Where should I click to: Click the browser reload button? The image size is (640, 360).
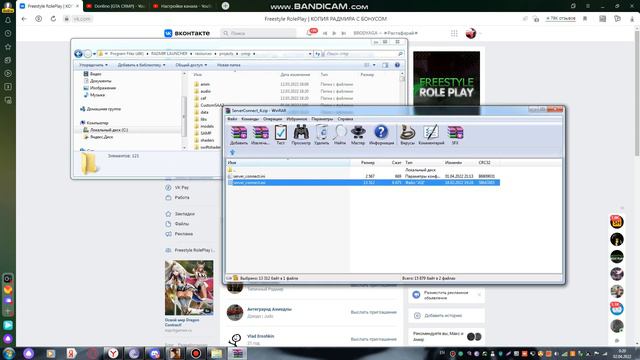(x=53, y=19)
